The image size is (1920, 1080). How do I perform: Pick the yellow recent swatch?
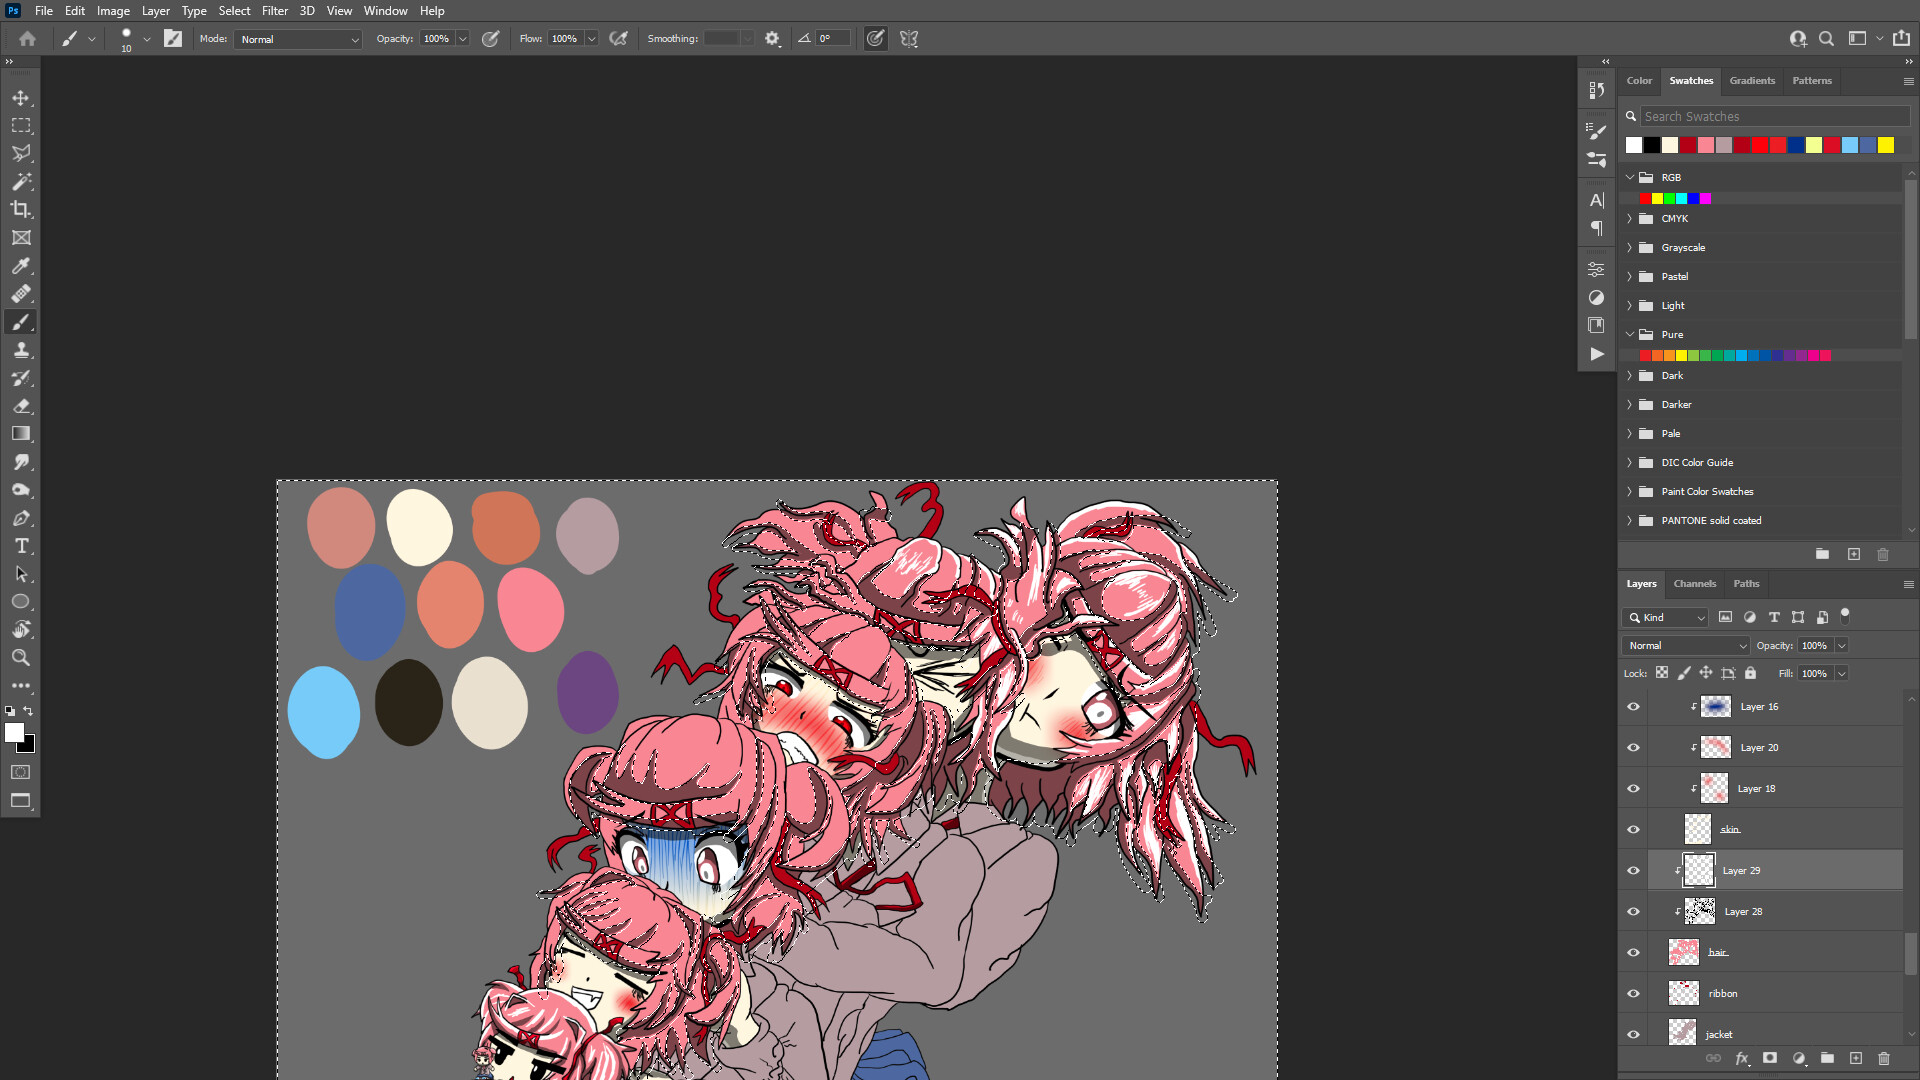(1886, 146)
